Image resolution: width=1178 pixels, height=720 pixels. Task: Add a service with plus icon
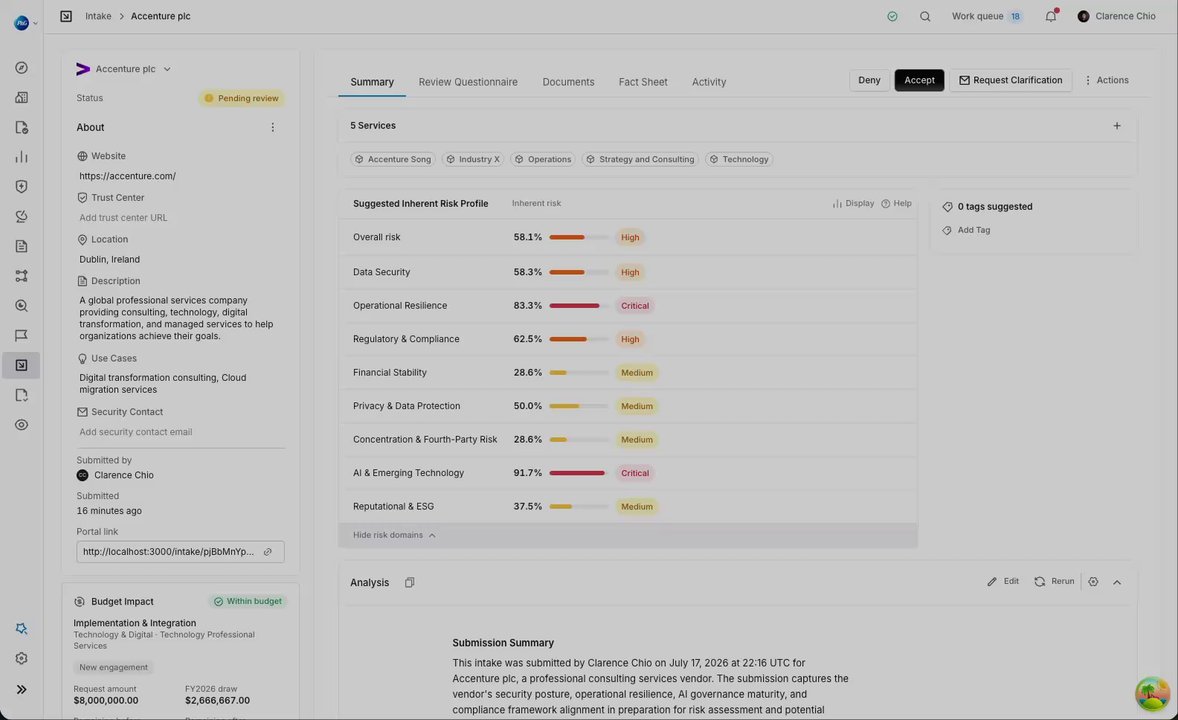[1116, 126]
